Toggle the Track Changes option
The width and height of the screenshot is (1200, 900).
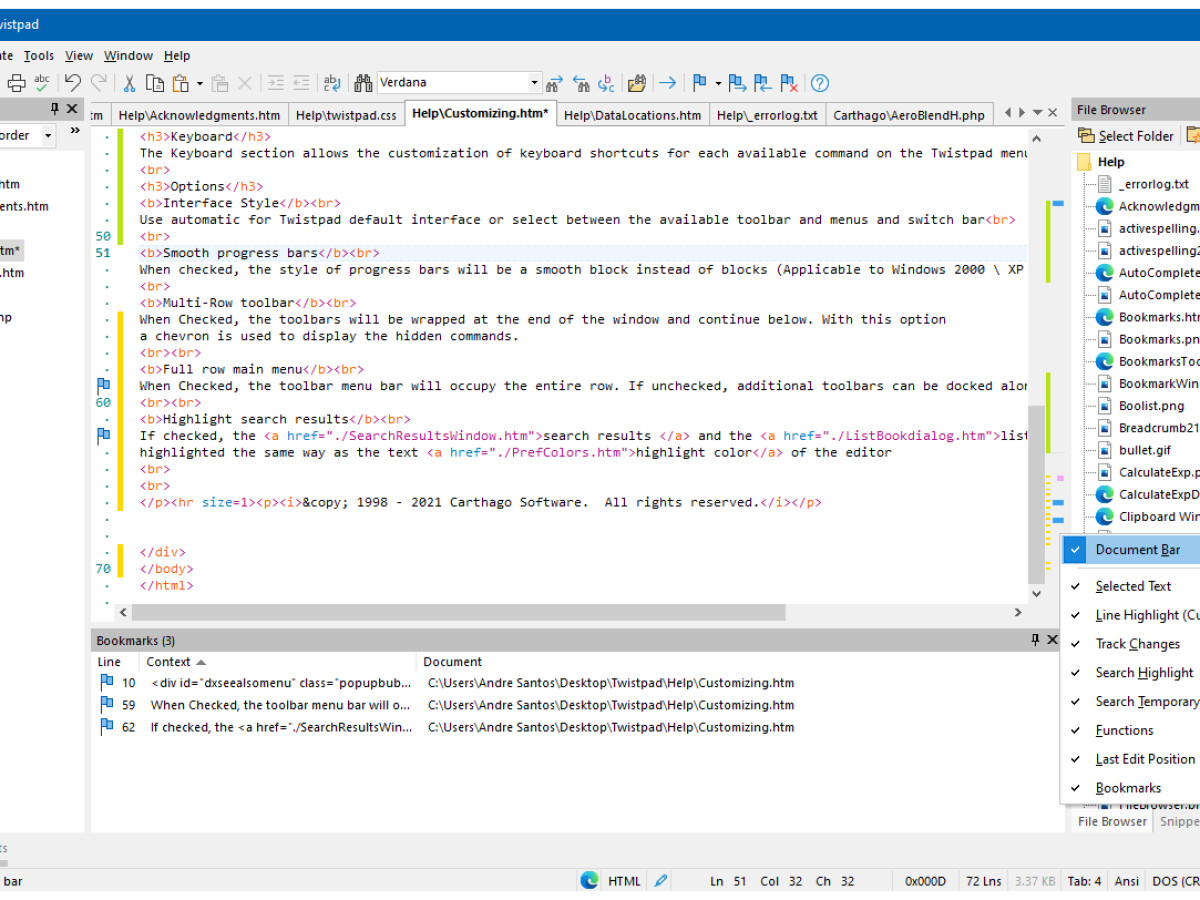[1137, 644]
